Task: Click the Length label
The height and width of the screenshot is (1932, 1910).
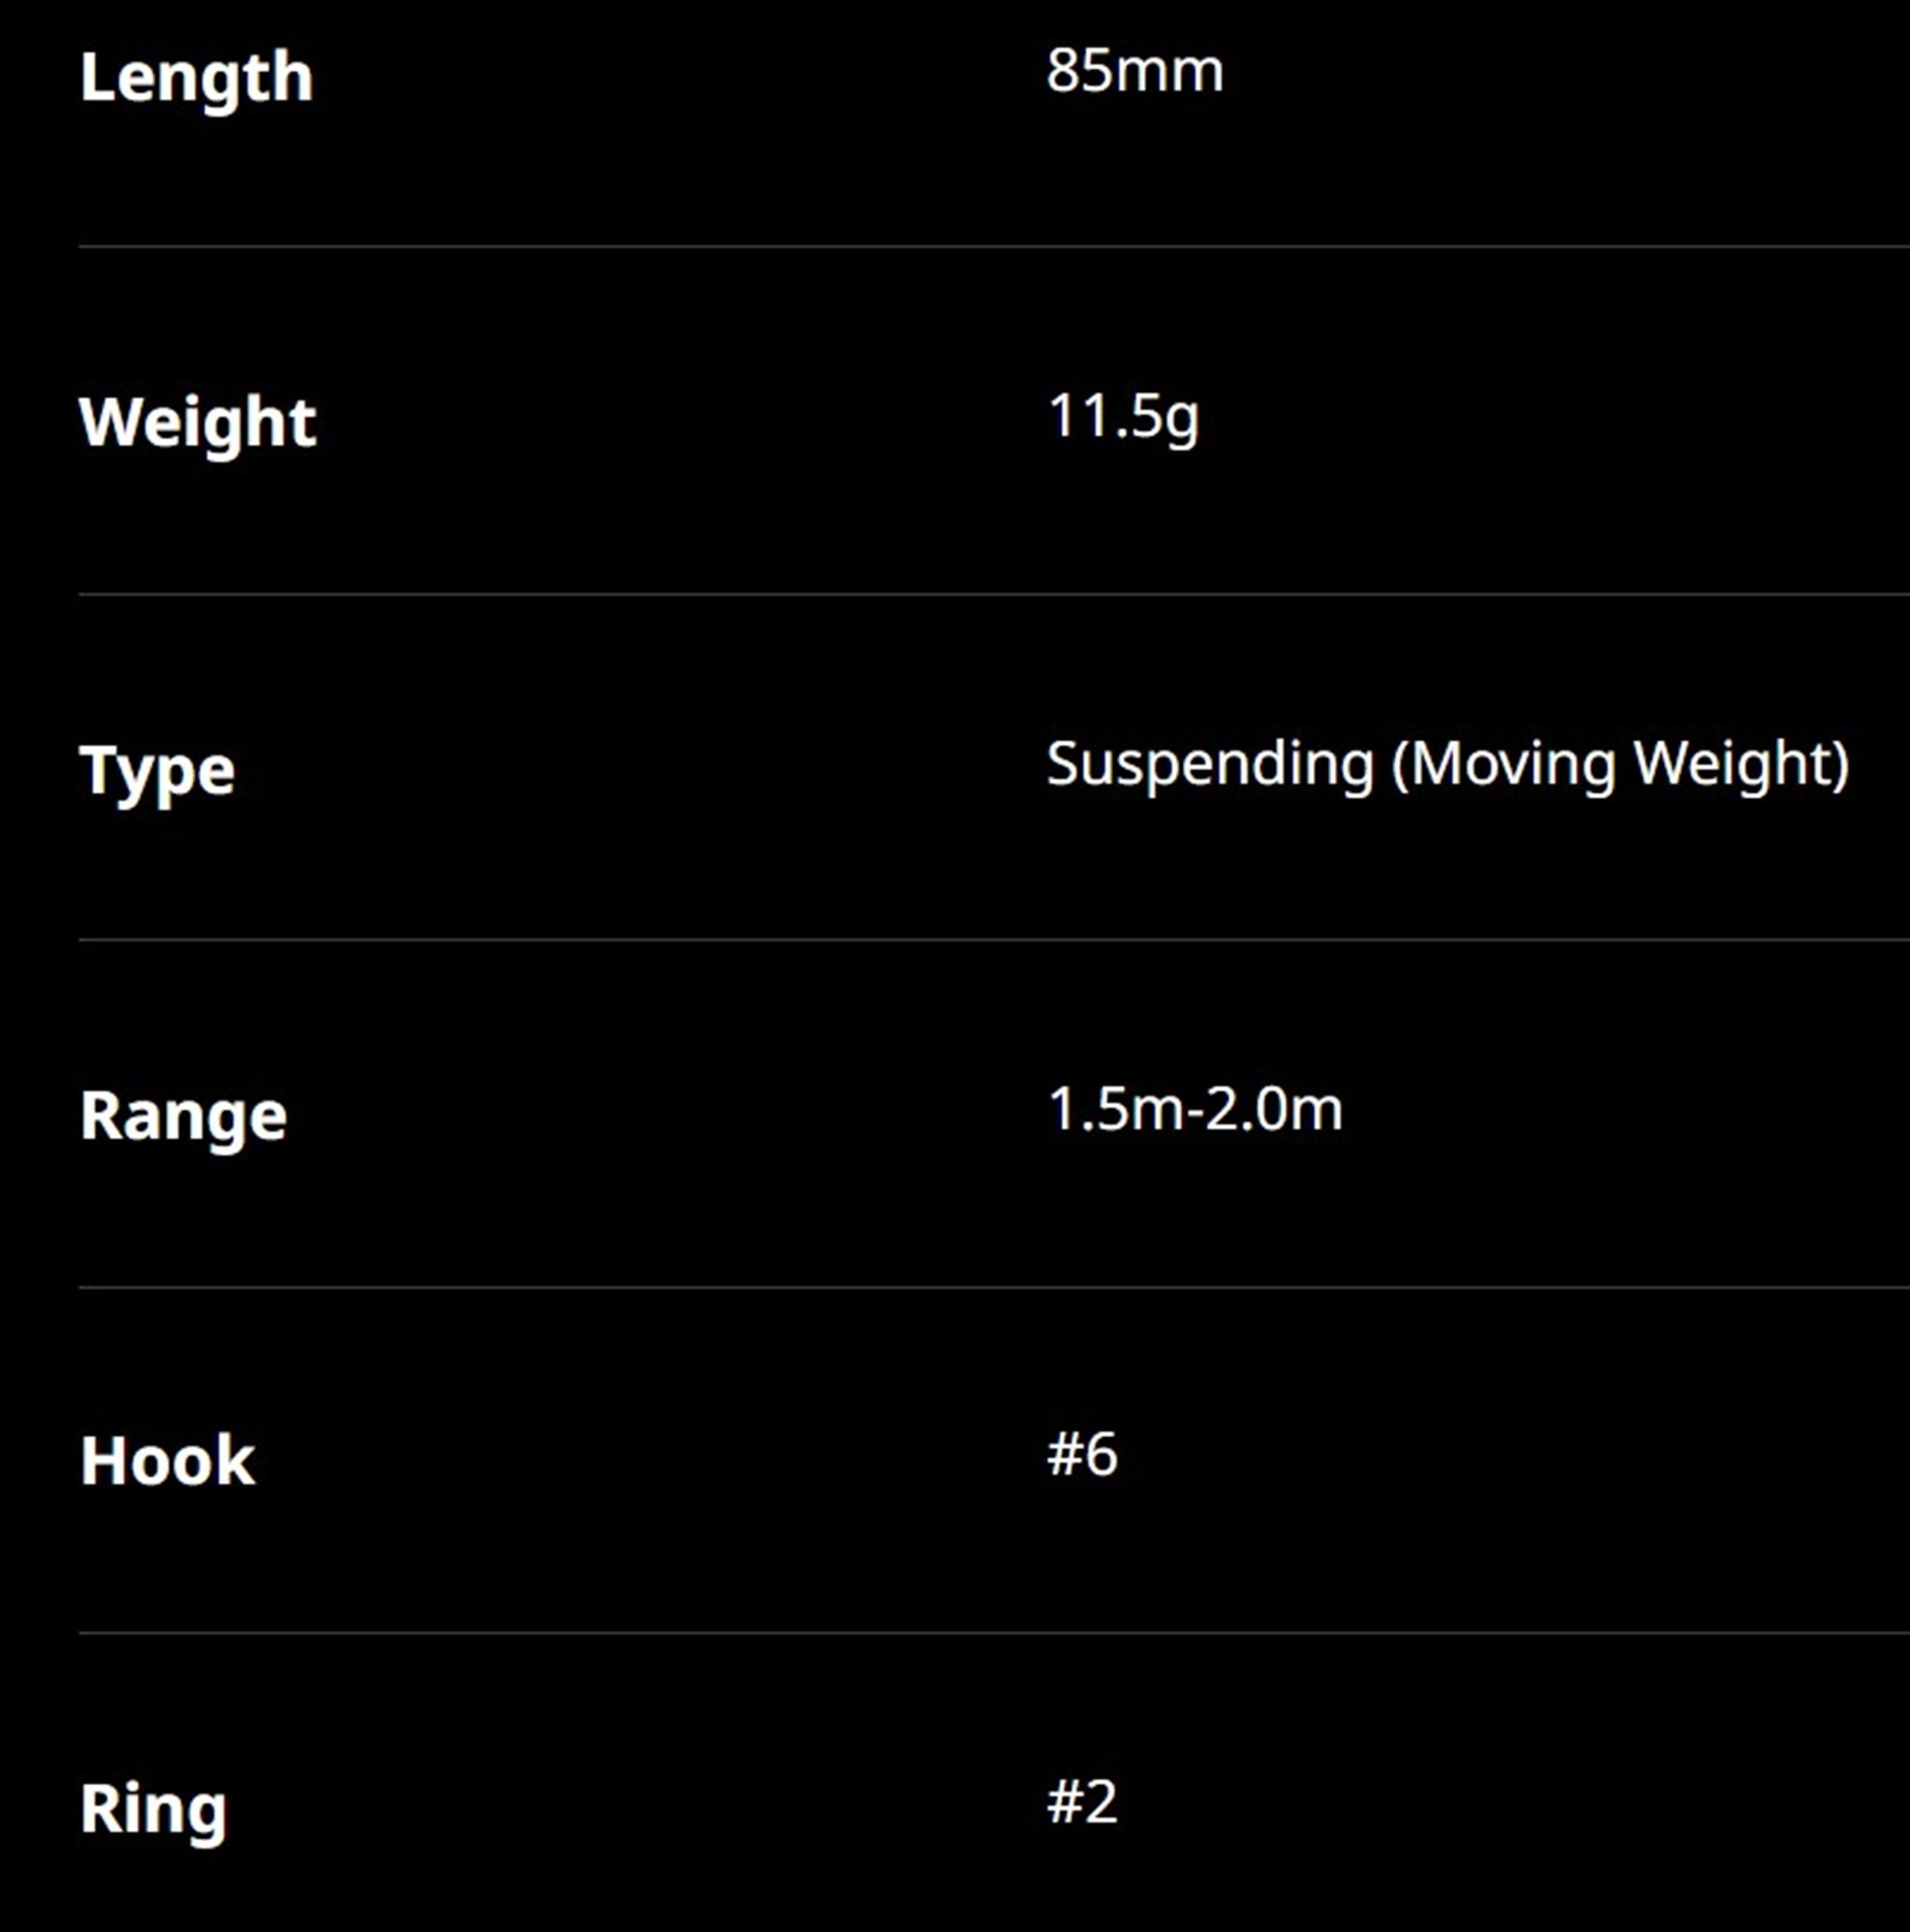Action: tap(196, 78)
